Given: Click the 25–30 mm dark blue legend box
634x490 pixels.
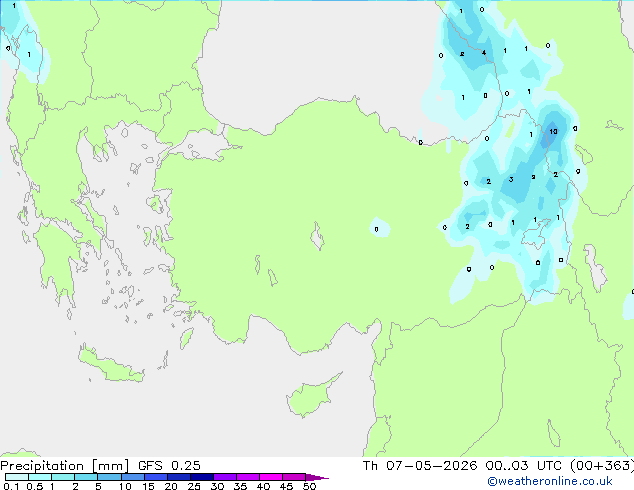Looking at the screenshot, I should pos(201,477).
